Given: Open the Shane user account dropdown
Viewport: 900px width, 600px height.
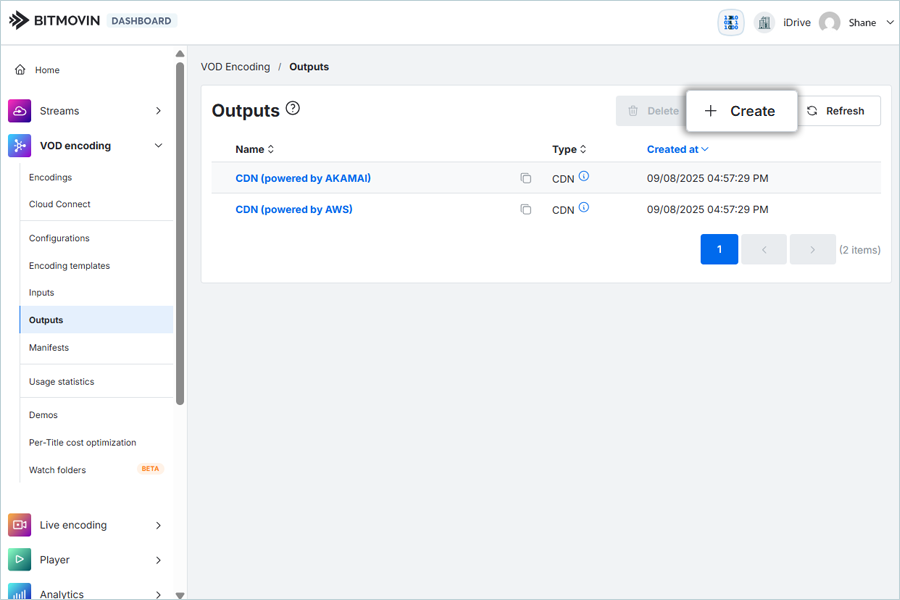Looking at the screenshot, I should click(x=889, y=23).
